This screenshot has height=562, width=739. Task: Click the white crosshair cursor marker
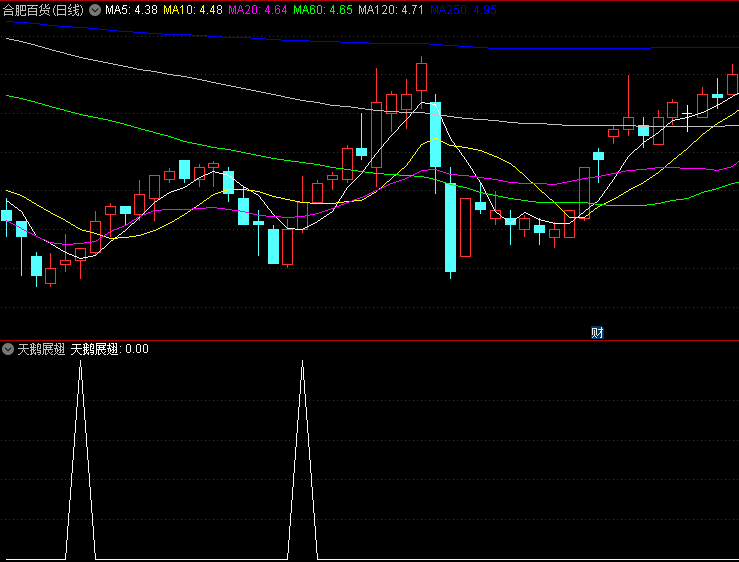pos(687,116)
